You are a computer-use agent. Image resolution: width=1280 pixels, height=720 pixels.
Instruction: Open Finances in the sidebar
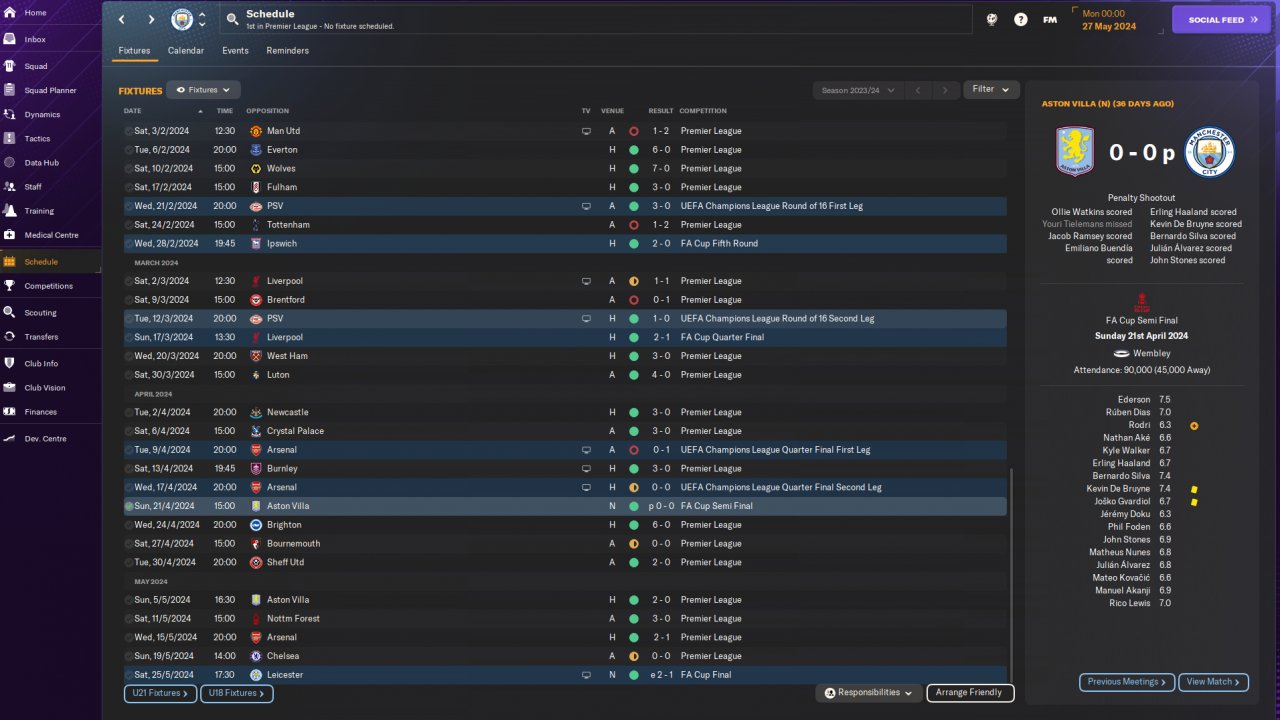[x=41, y=412]
